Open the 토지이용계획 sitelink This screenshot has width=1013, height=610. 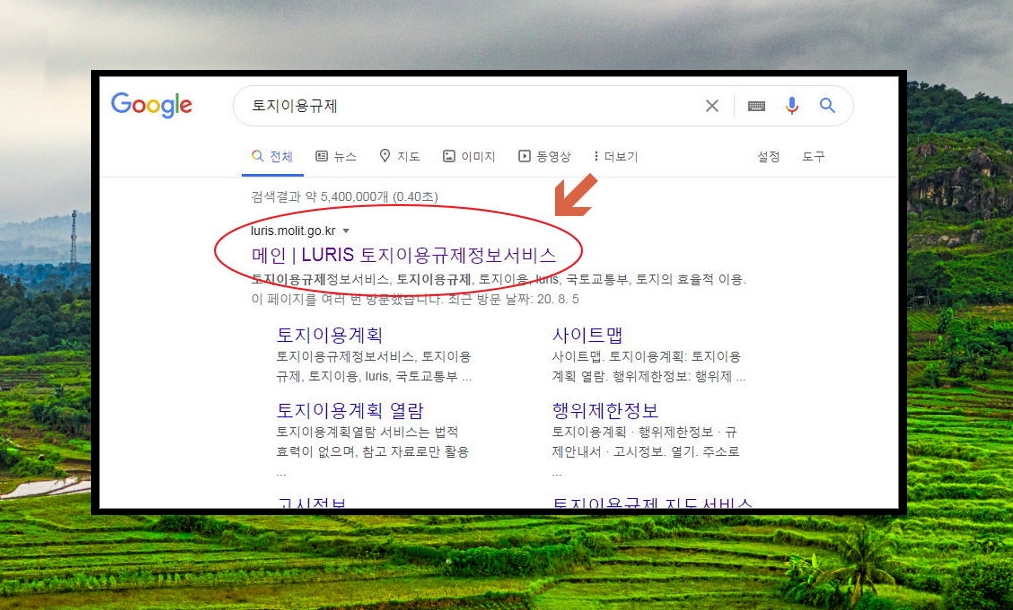329,335
